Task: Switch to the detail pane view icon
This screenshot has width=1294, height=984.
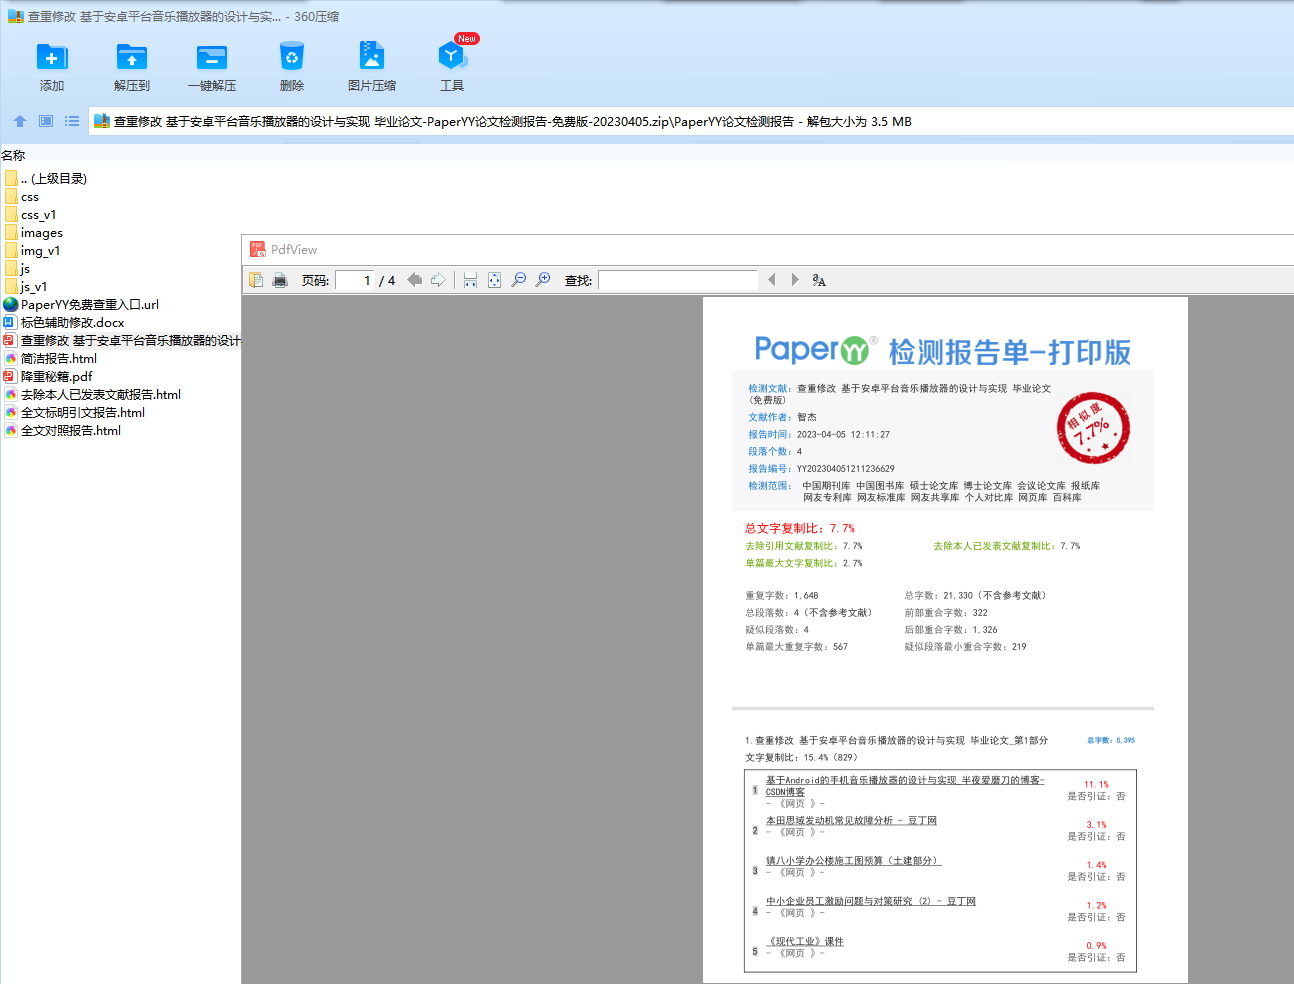Action: (x=46, y=121)
